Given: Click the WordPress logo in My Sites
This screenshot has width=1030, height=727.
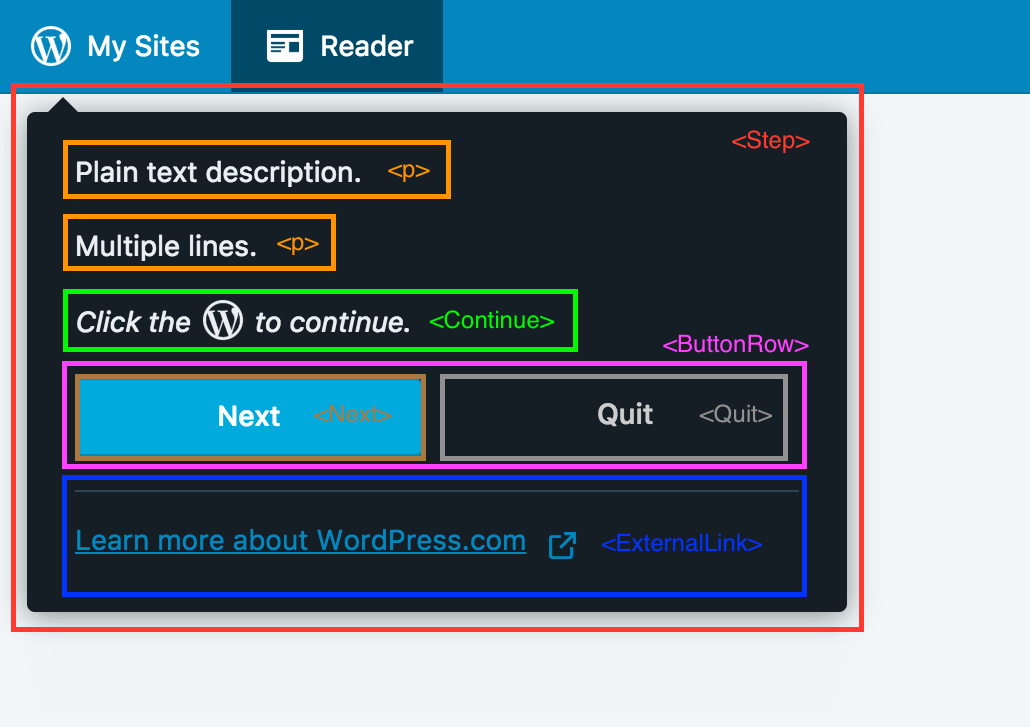Looking at the screenshot, I should 51,46.
